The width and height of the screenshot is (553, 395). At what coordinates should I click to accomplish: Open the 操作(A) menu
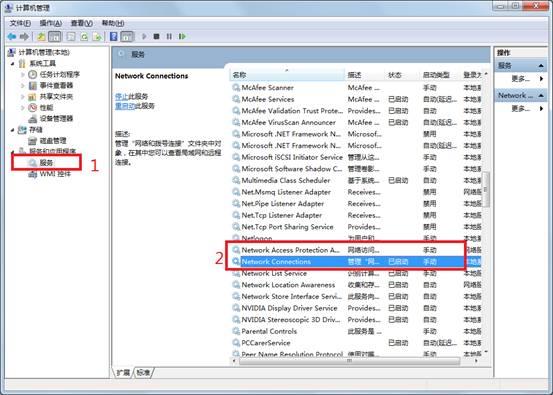[x=51, y=23]
